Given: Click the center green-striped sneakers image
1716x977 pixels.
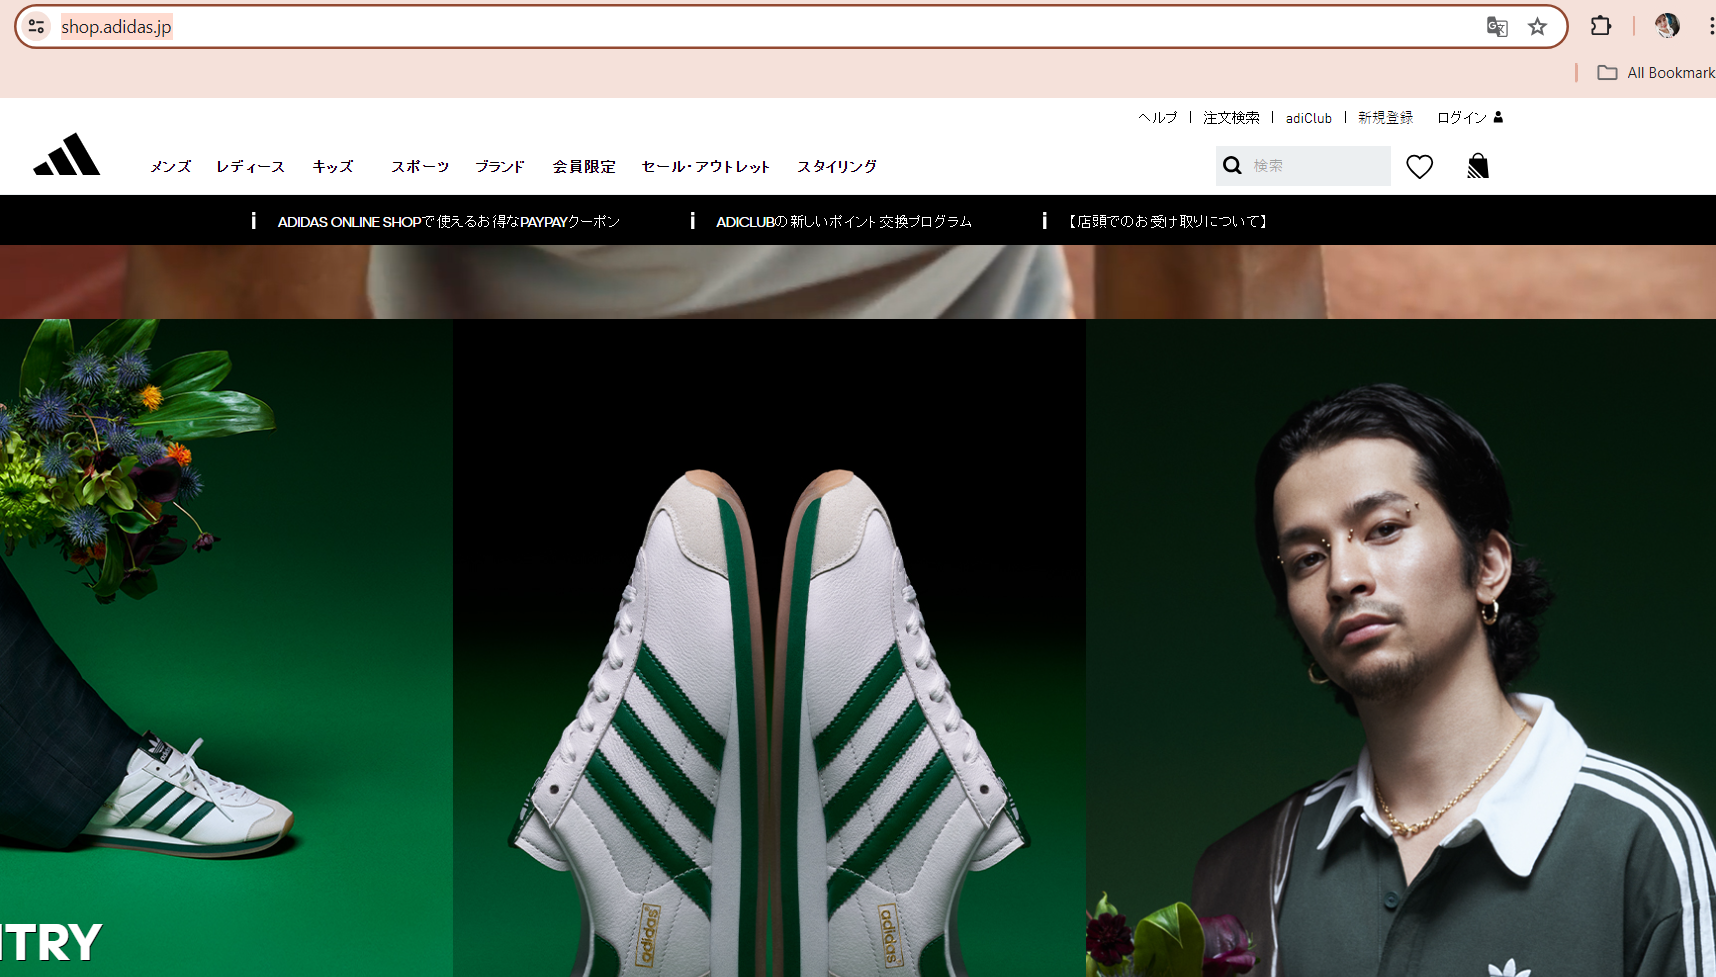Looking at the screenshot, I should 769,648.
